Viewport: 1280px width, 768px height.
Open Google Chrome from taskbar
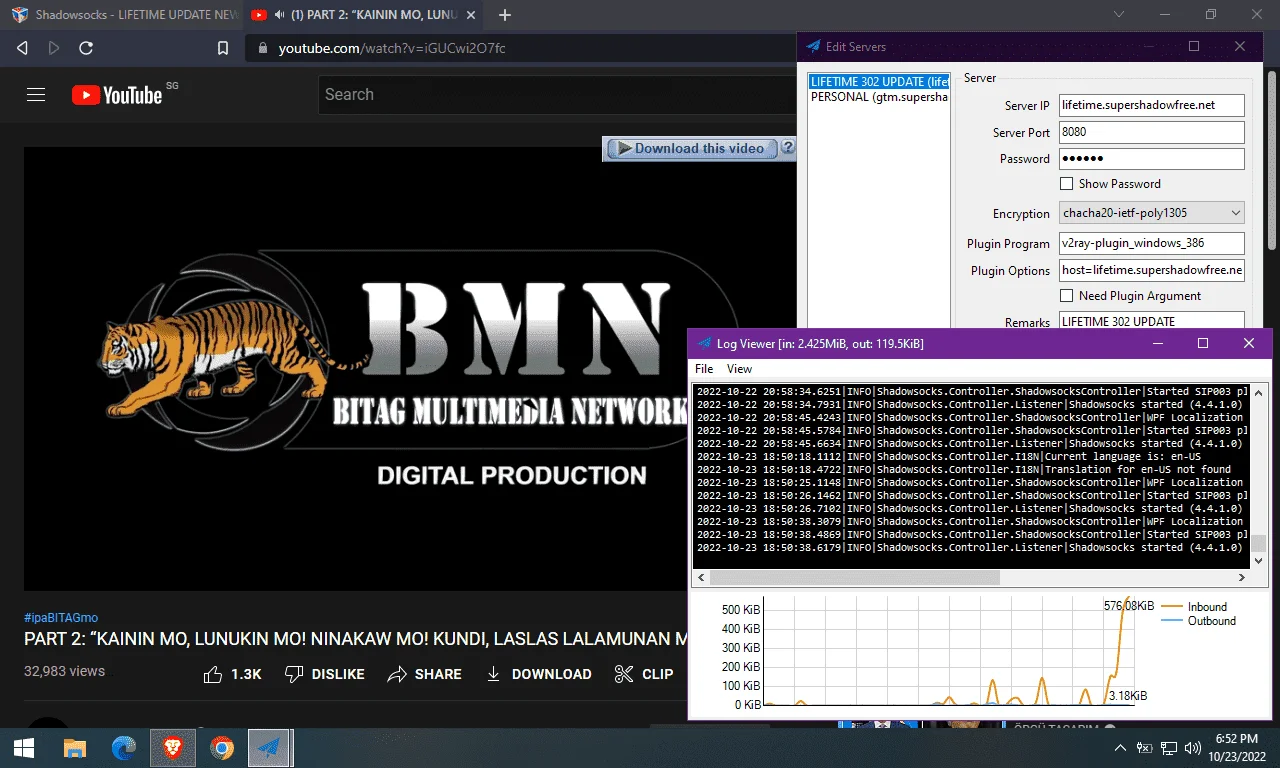pos(222,747)
